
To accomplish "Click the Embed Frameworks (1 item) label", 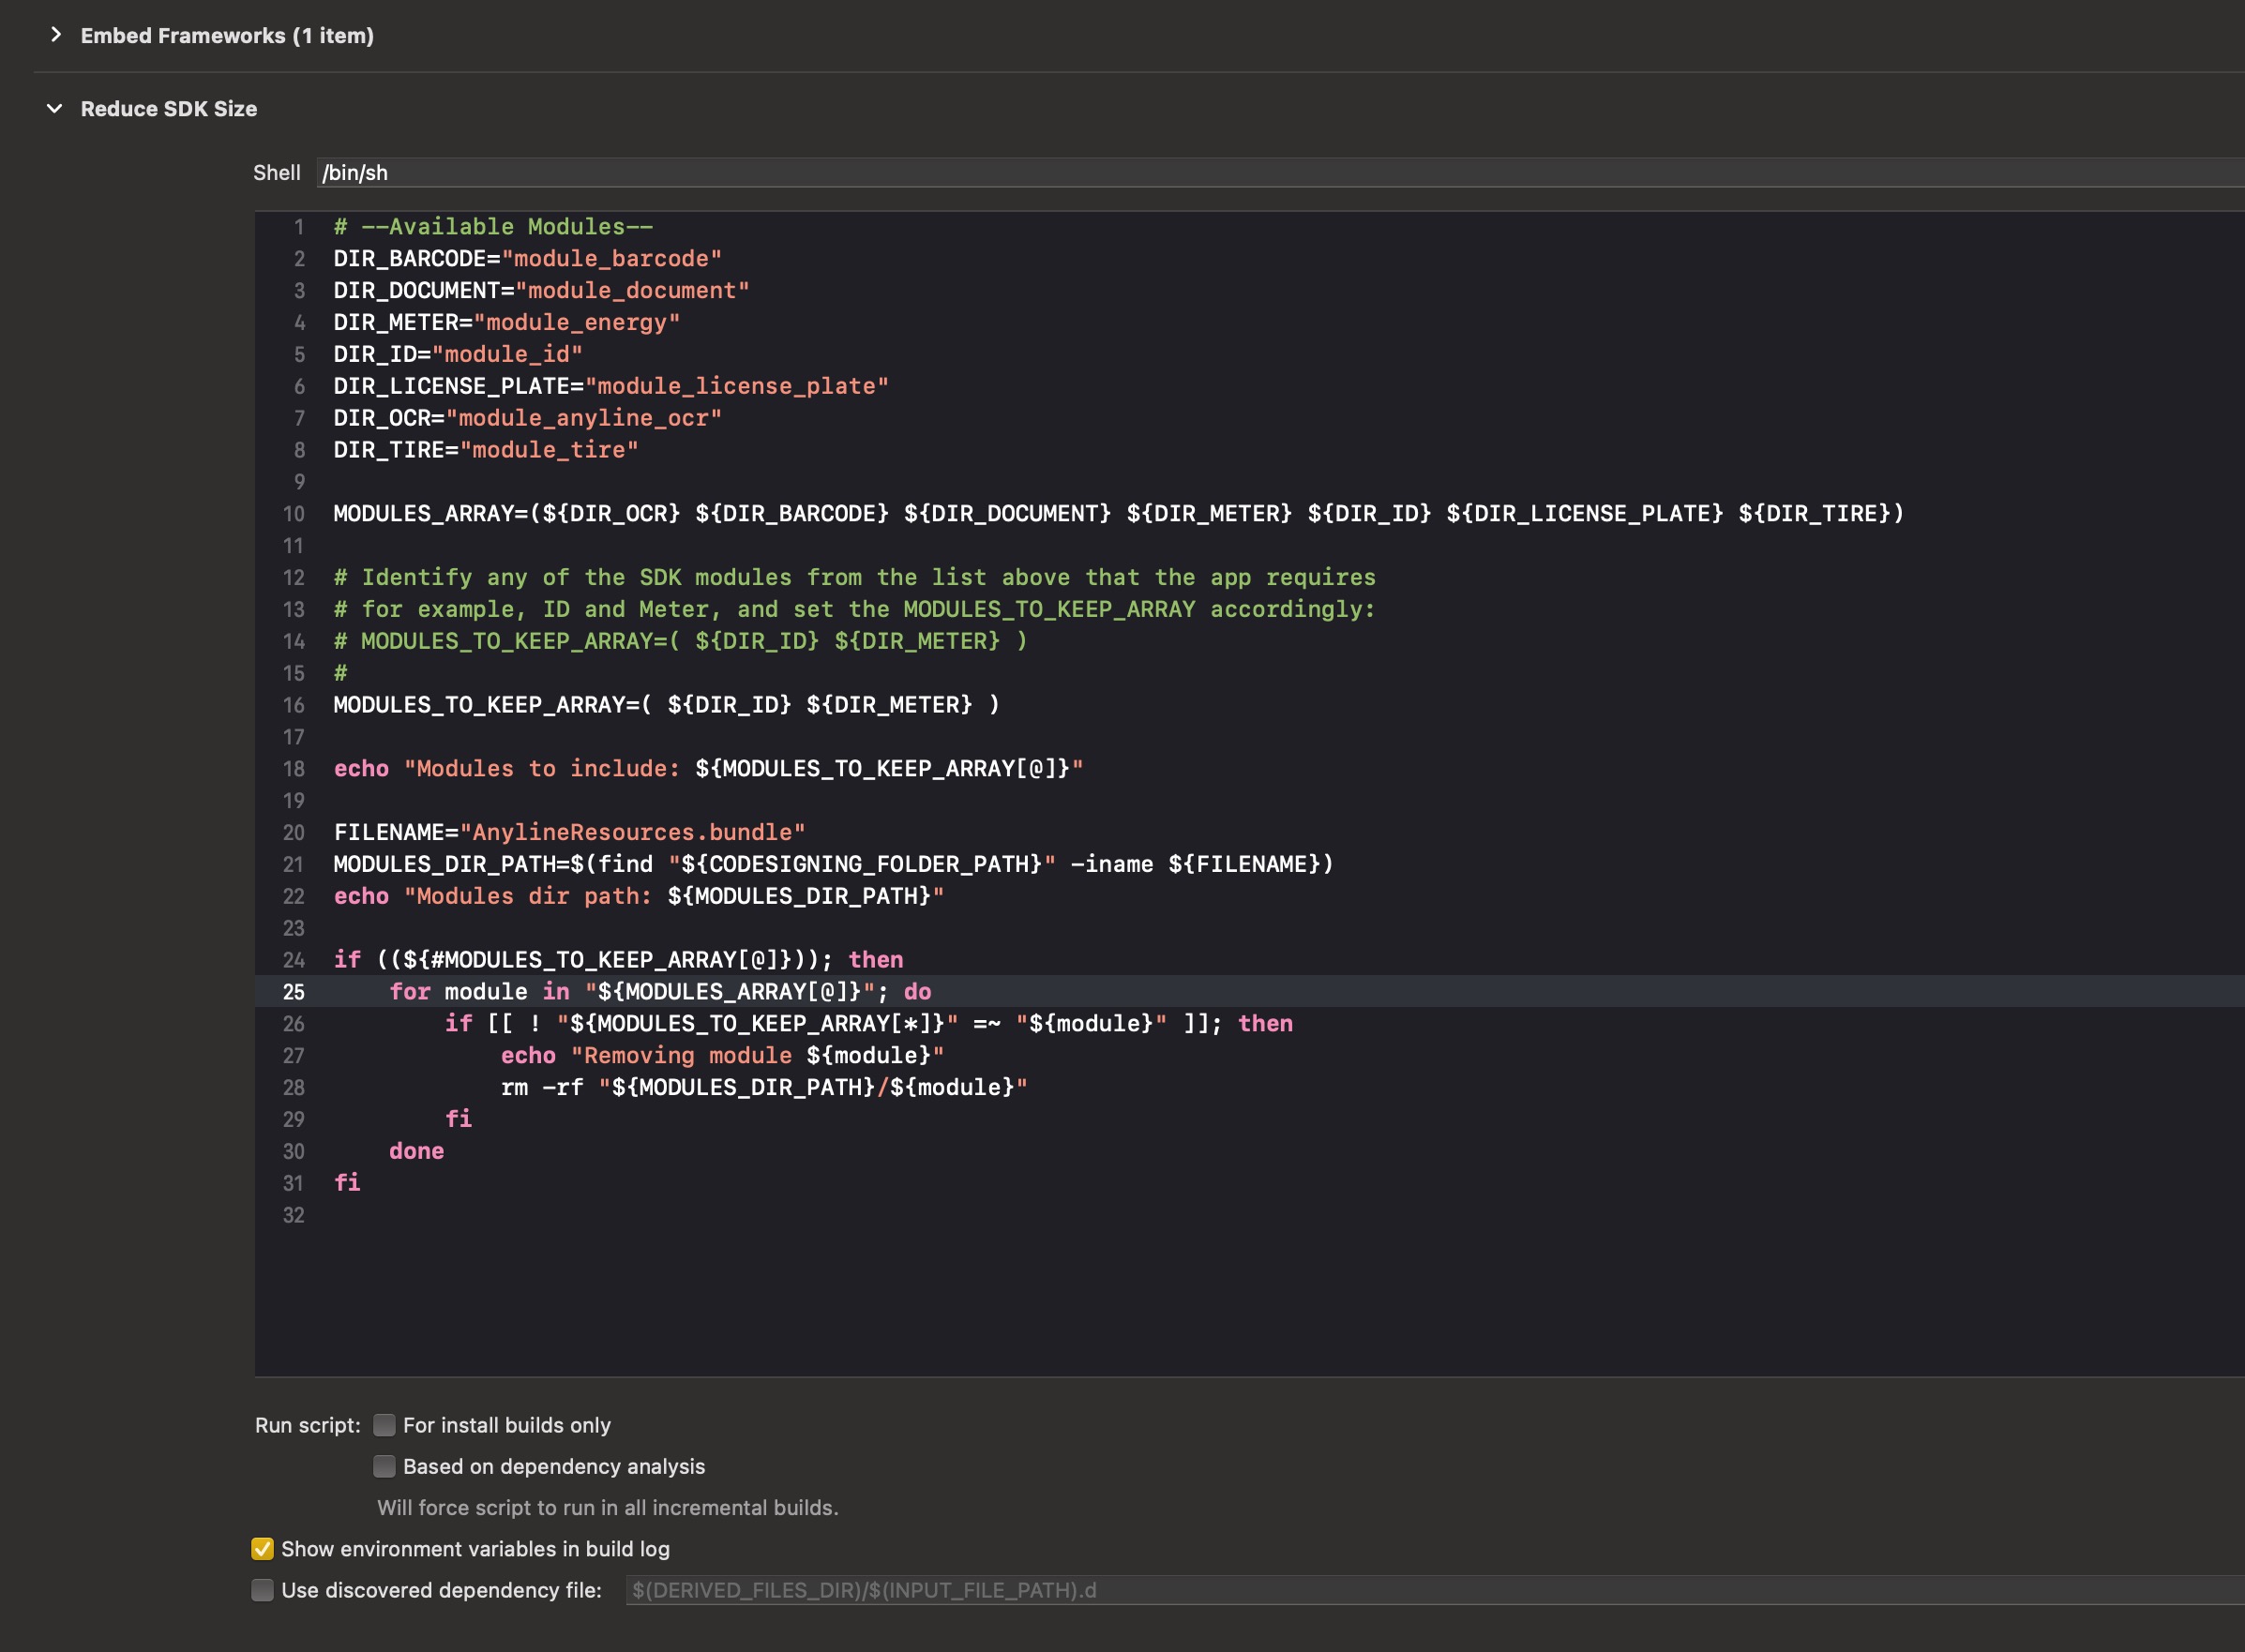I will pos(227,36).
